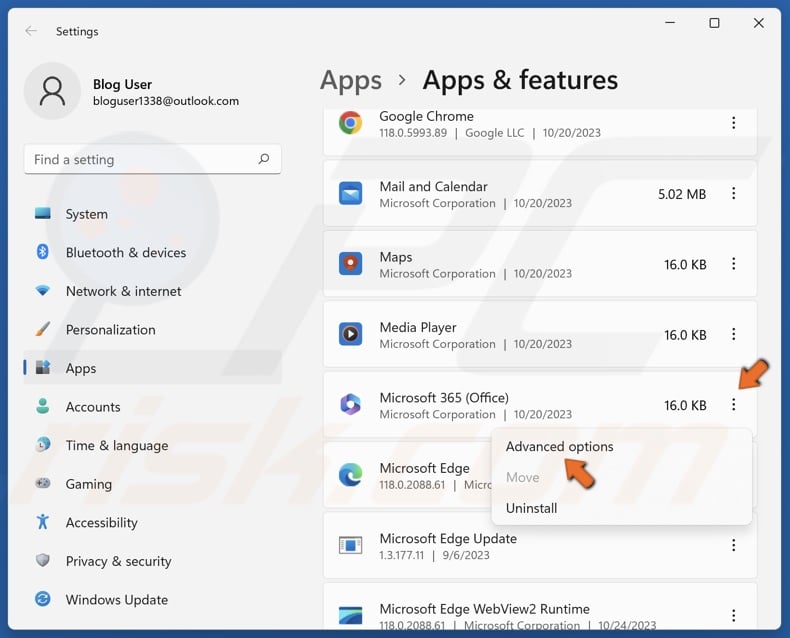Click the Microsoft 365 (Office) app icon
The image size is (790, 638).
[x=350, y=404]
